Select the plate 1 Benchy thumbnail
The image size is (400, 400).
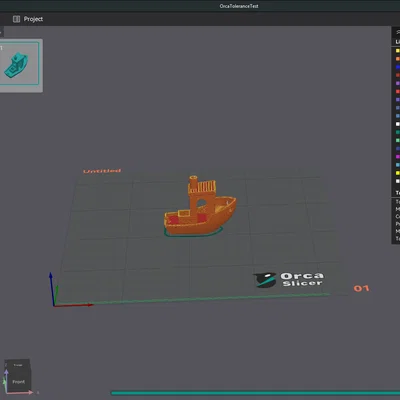[19, 64]
